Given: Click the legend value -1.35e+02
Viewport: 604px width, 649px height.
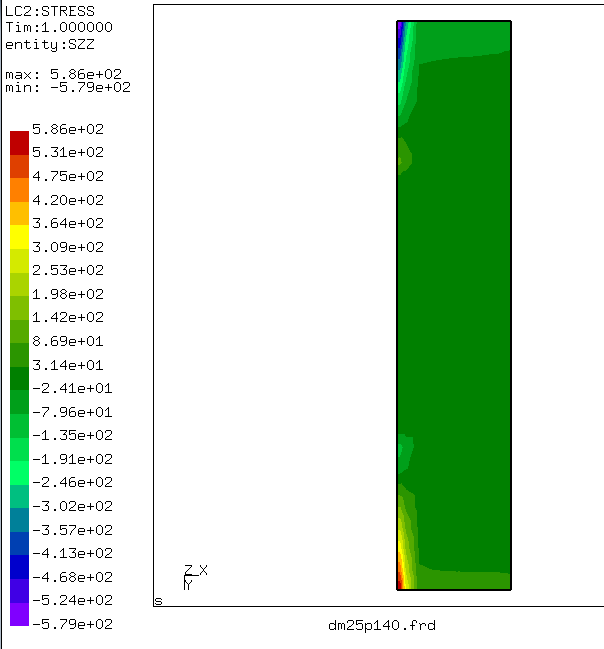Looking at the screenshot, I should point(72,435).
